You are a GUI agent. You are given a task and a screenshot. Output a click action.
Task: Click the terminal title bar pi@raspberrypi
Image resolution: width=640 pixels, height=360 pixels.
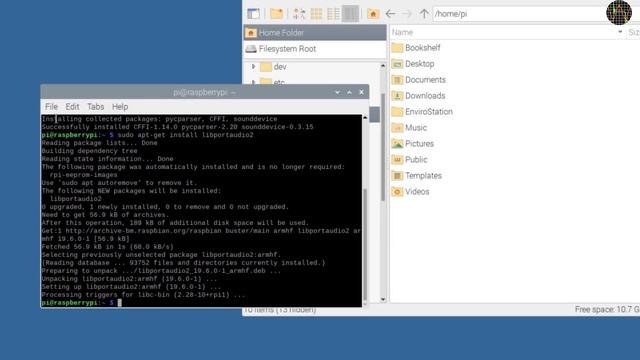click(x=204, y=92)
